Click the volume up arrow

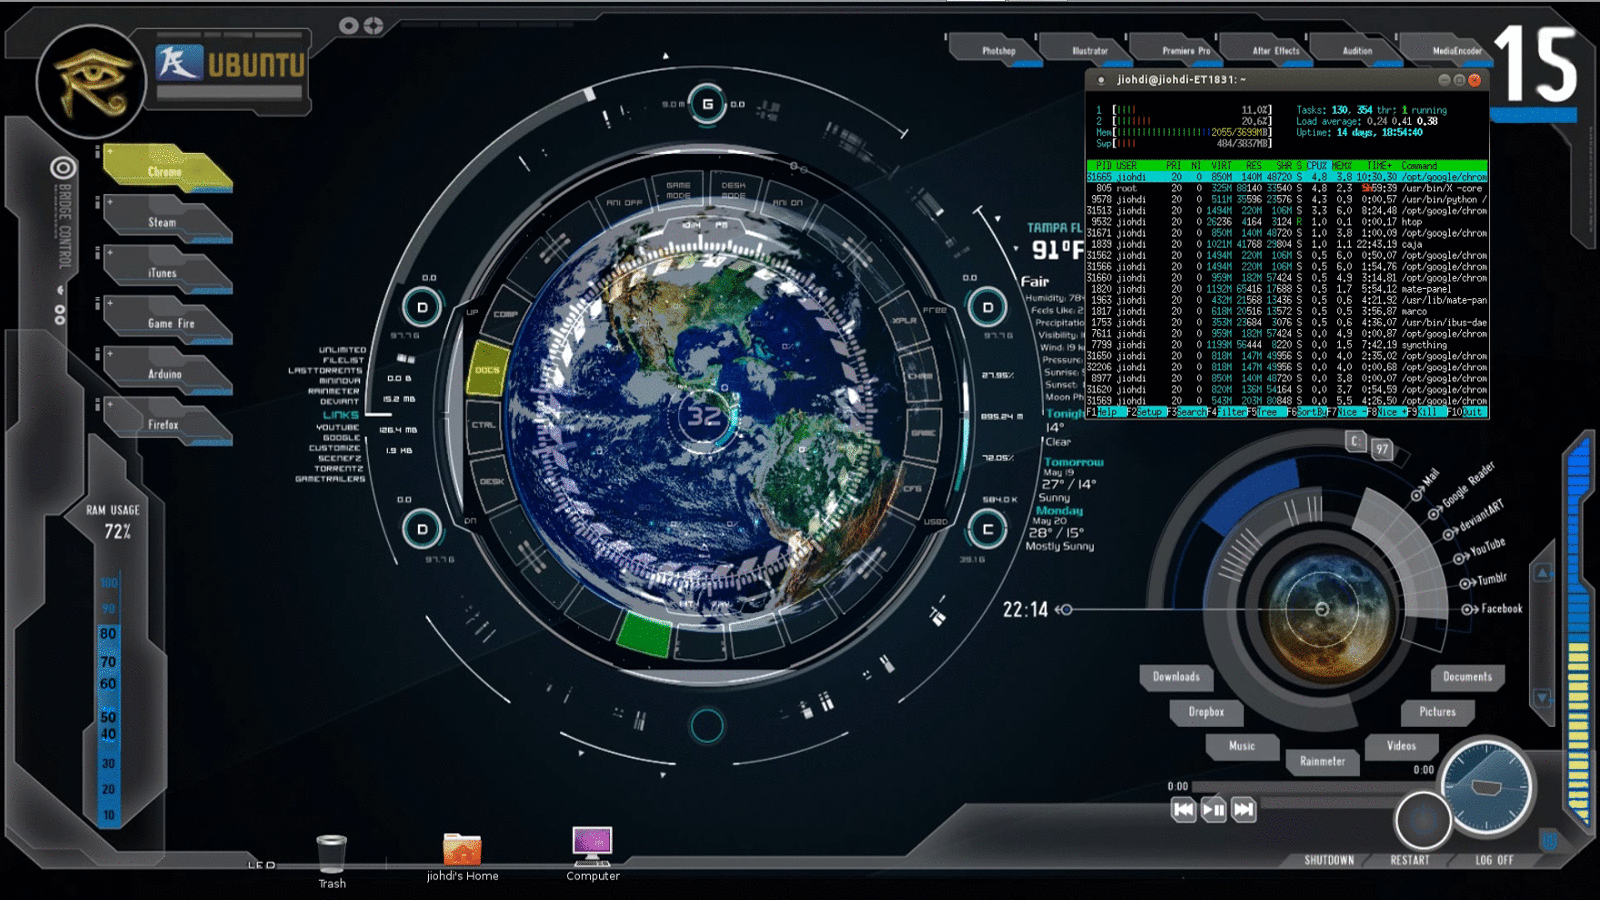point(1543,573)
